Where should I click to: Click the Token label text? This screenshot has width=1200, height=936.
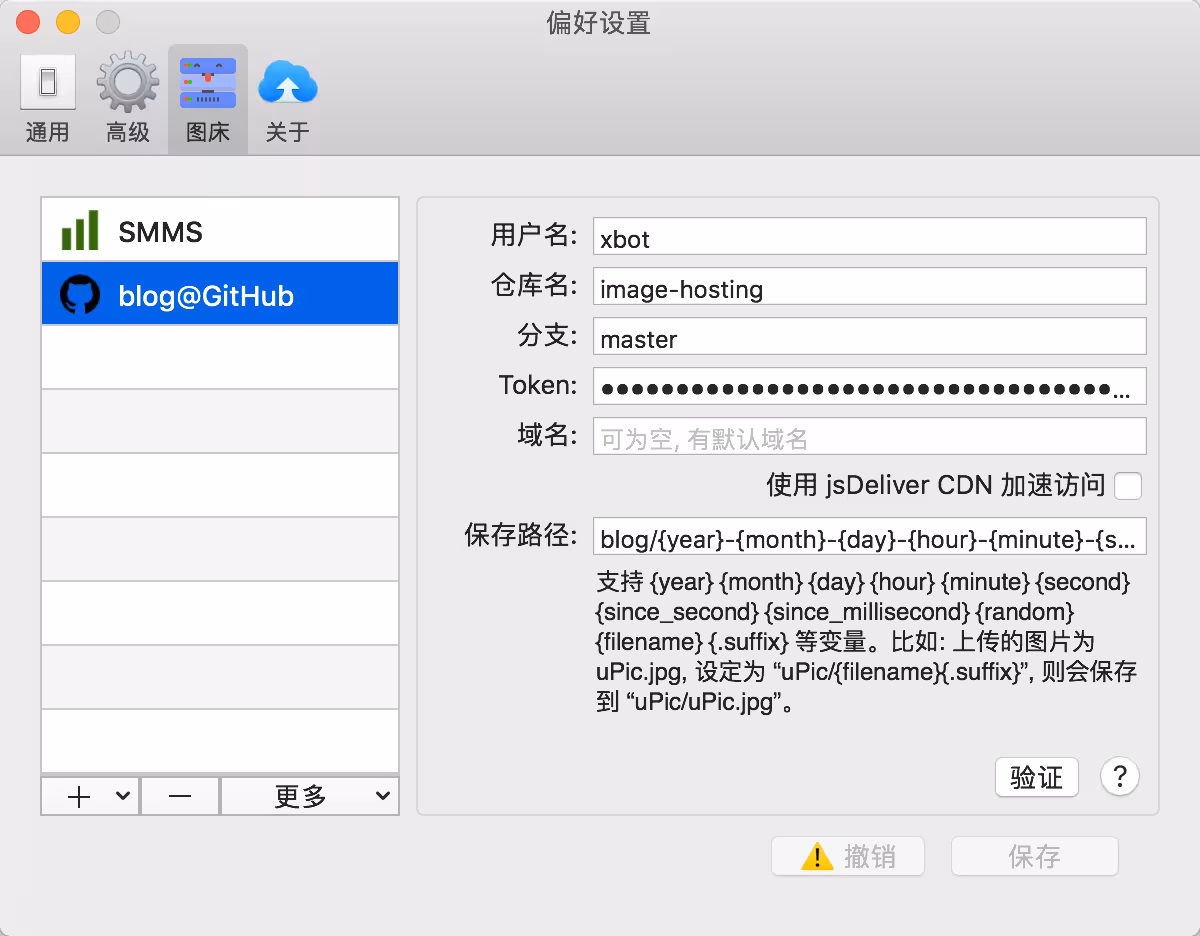[x=538, y=386]
